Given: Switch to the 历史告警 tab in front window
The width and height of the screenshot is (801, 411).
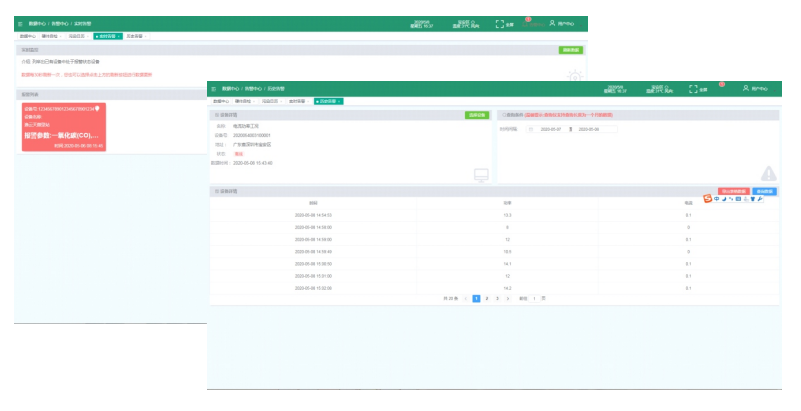Looking at the screenshot, I should [x=328, y=101].
